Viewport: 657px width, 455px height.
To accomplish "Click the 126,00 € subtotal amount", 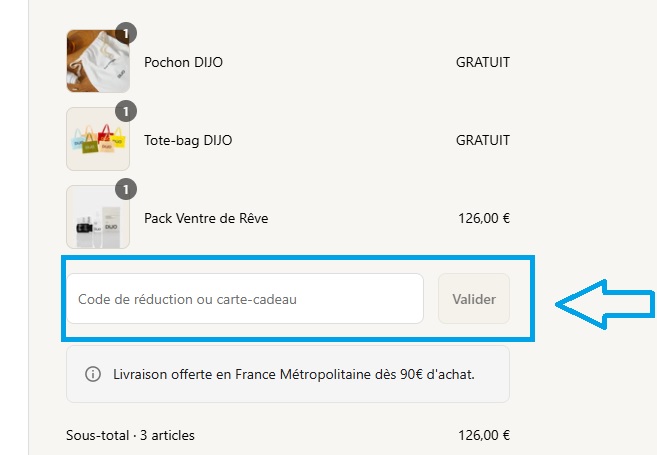I will pos(484,435).
